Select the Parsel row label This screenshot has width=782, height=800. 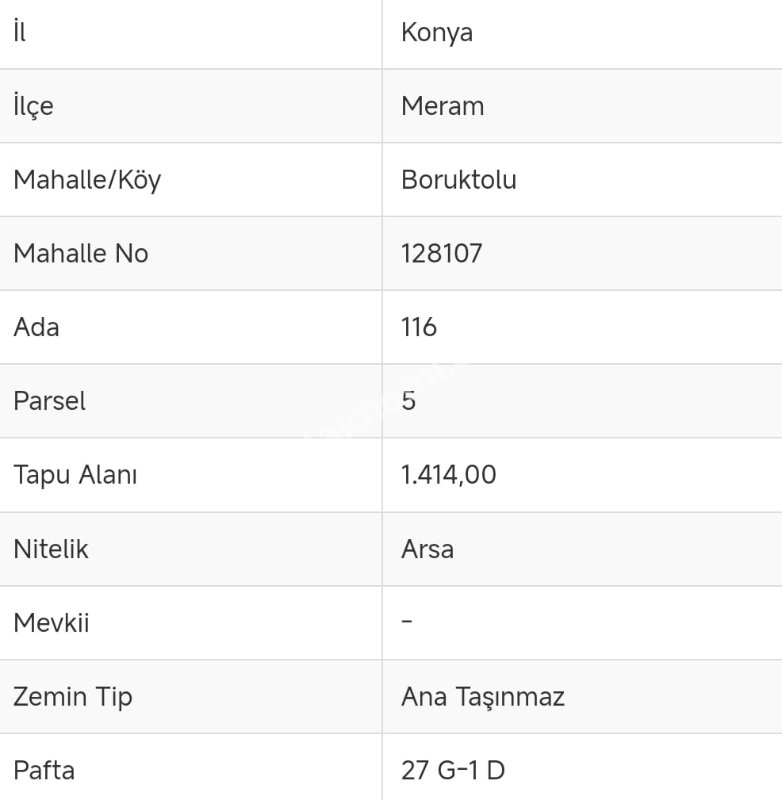click(x=49, y=401)
